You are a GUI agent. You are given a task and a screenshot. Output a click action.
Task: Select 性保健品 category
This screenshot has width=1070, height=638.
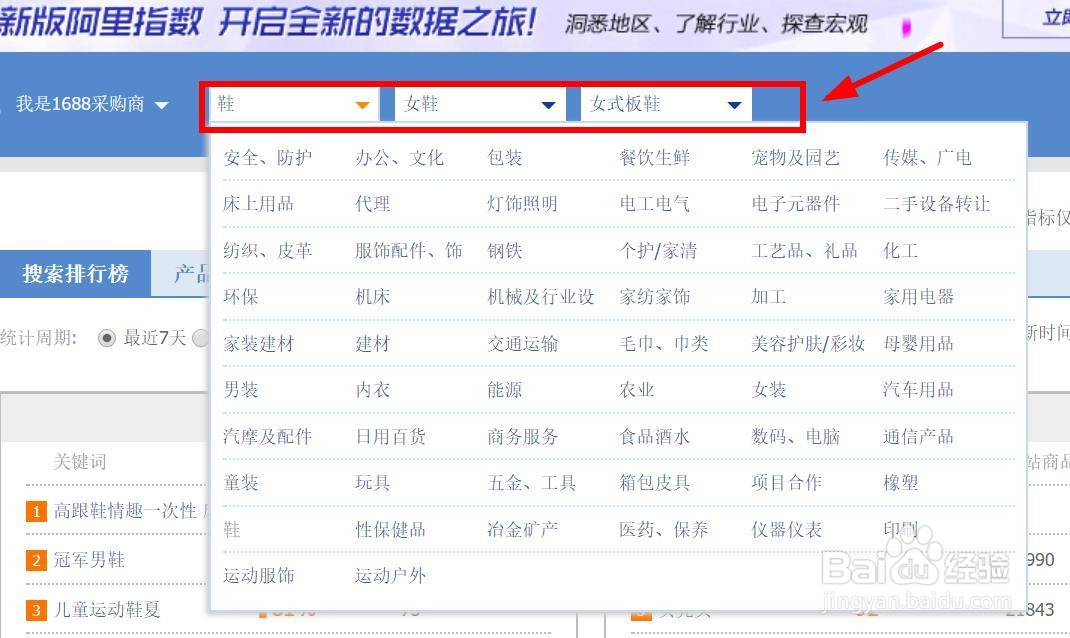[x=390, y=530]
